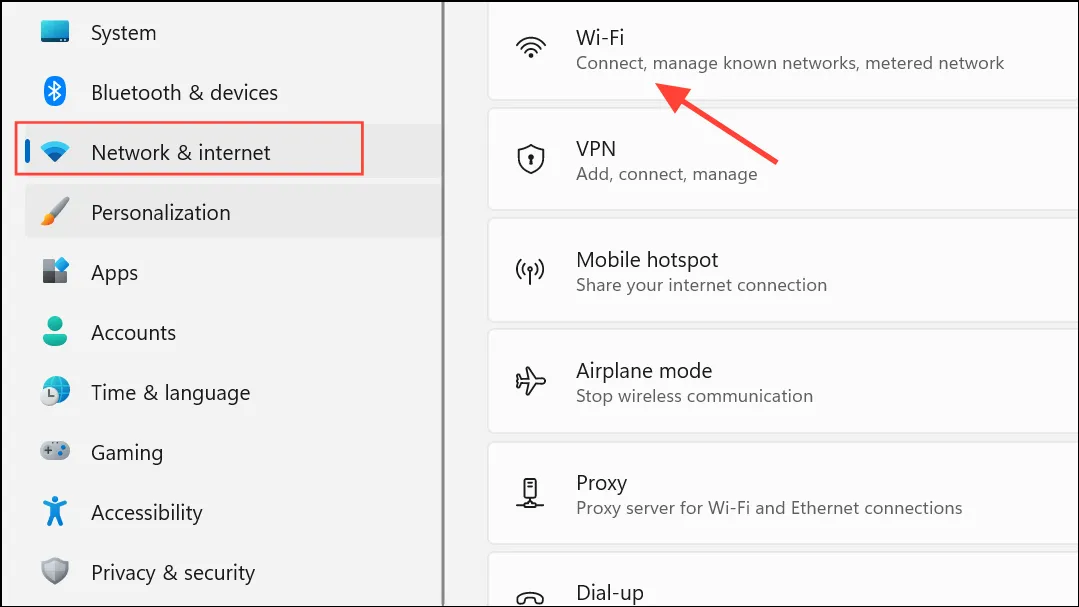
Task: Open VPN Add, connect, manage row
Action: pos(783,159)
